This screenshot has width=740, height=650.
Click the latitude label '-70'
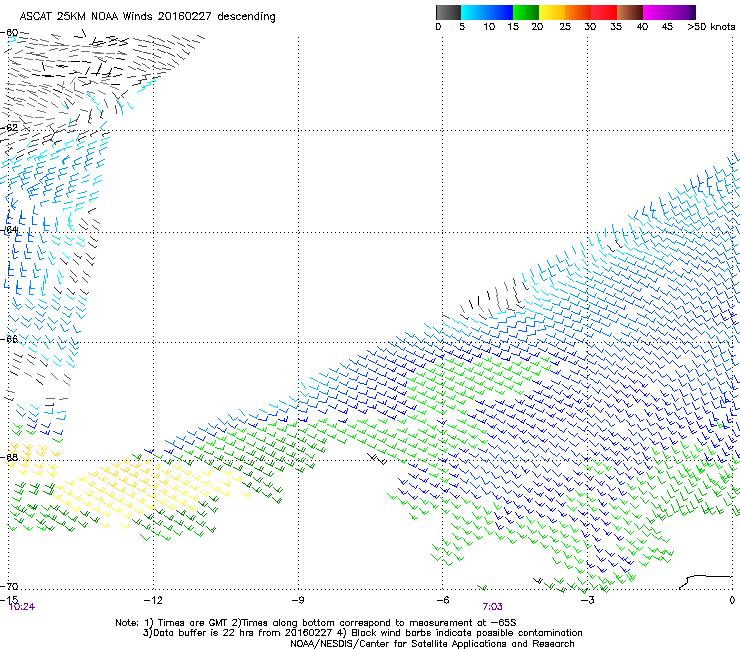point(9,586)
